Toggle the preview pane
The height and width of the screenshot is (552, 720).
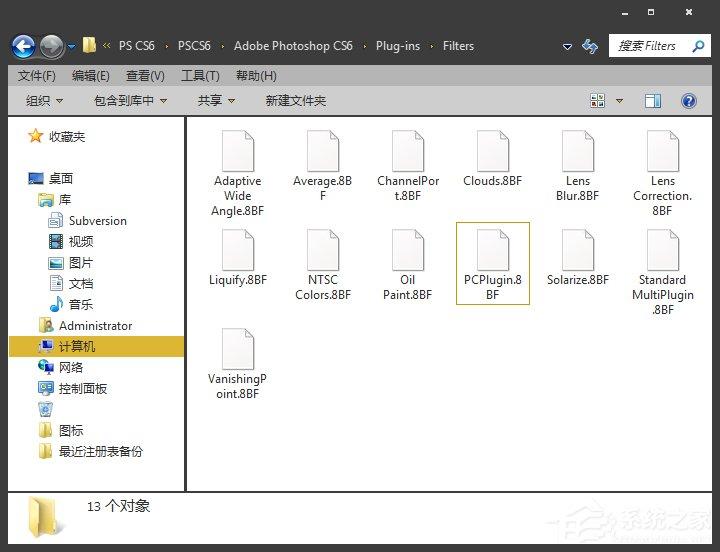tap(652, 101)
